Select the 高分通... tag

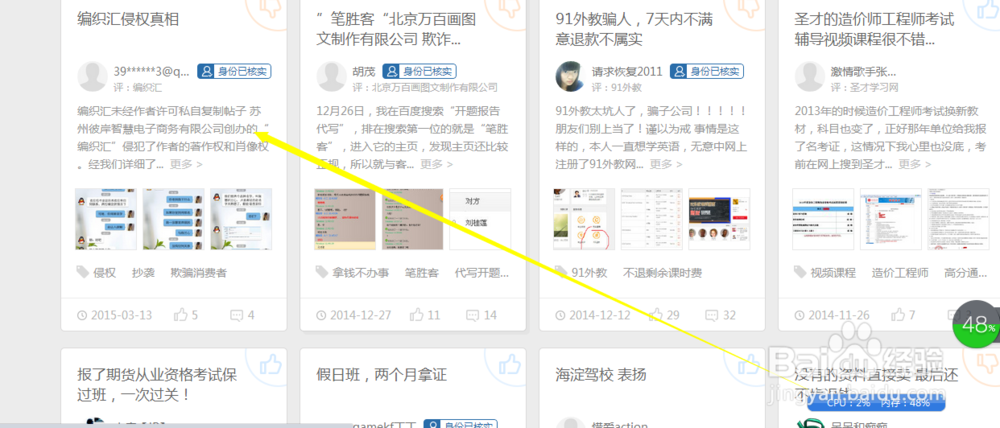coord(966,273)
